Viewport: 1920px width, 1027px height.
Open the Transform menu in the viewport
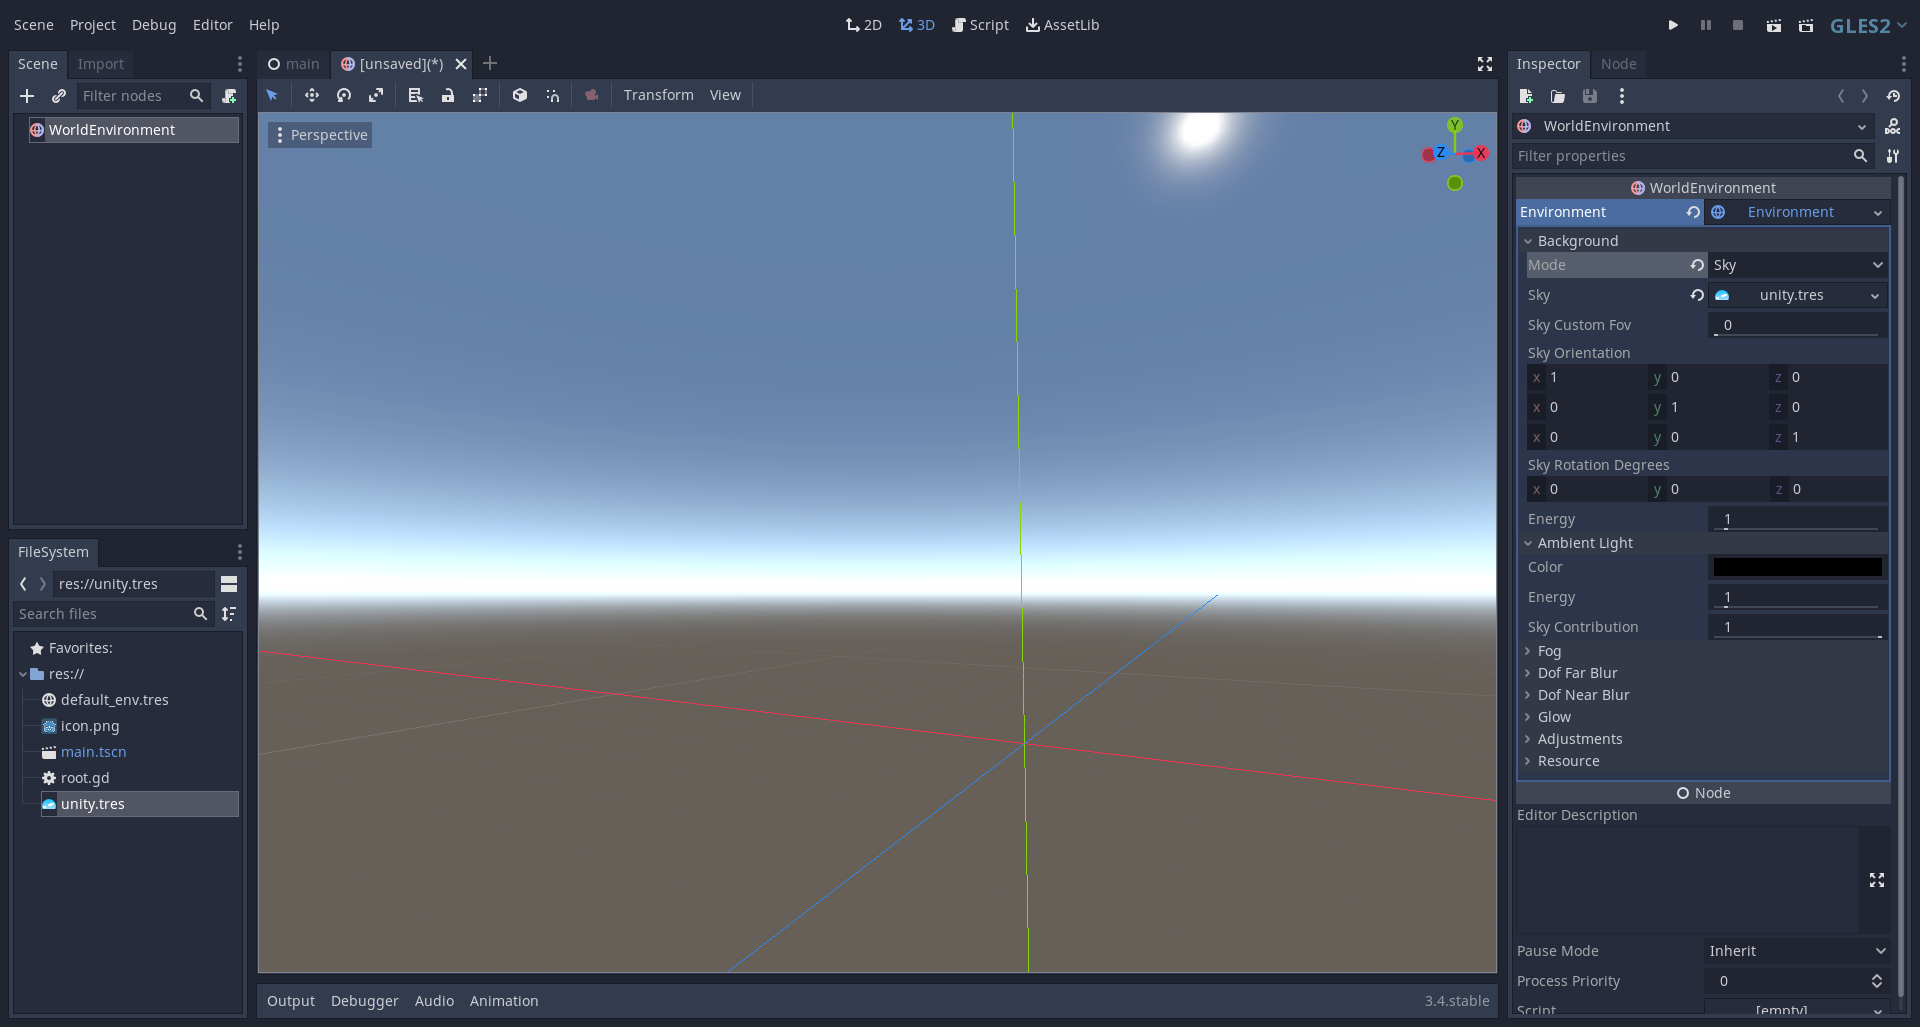coord(658,95)
